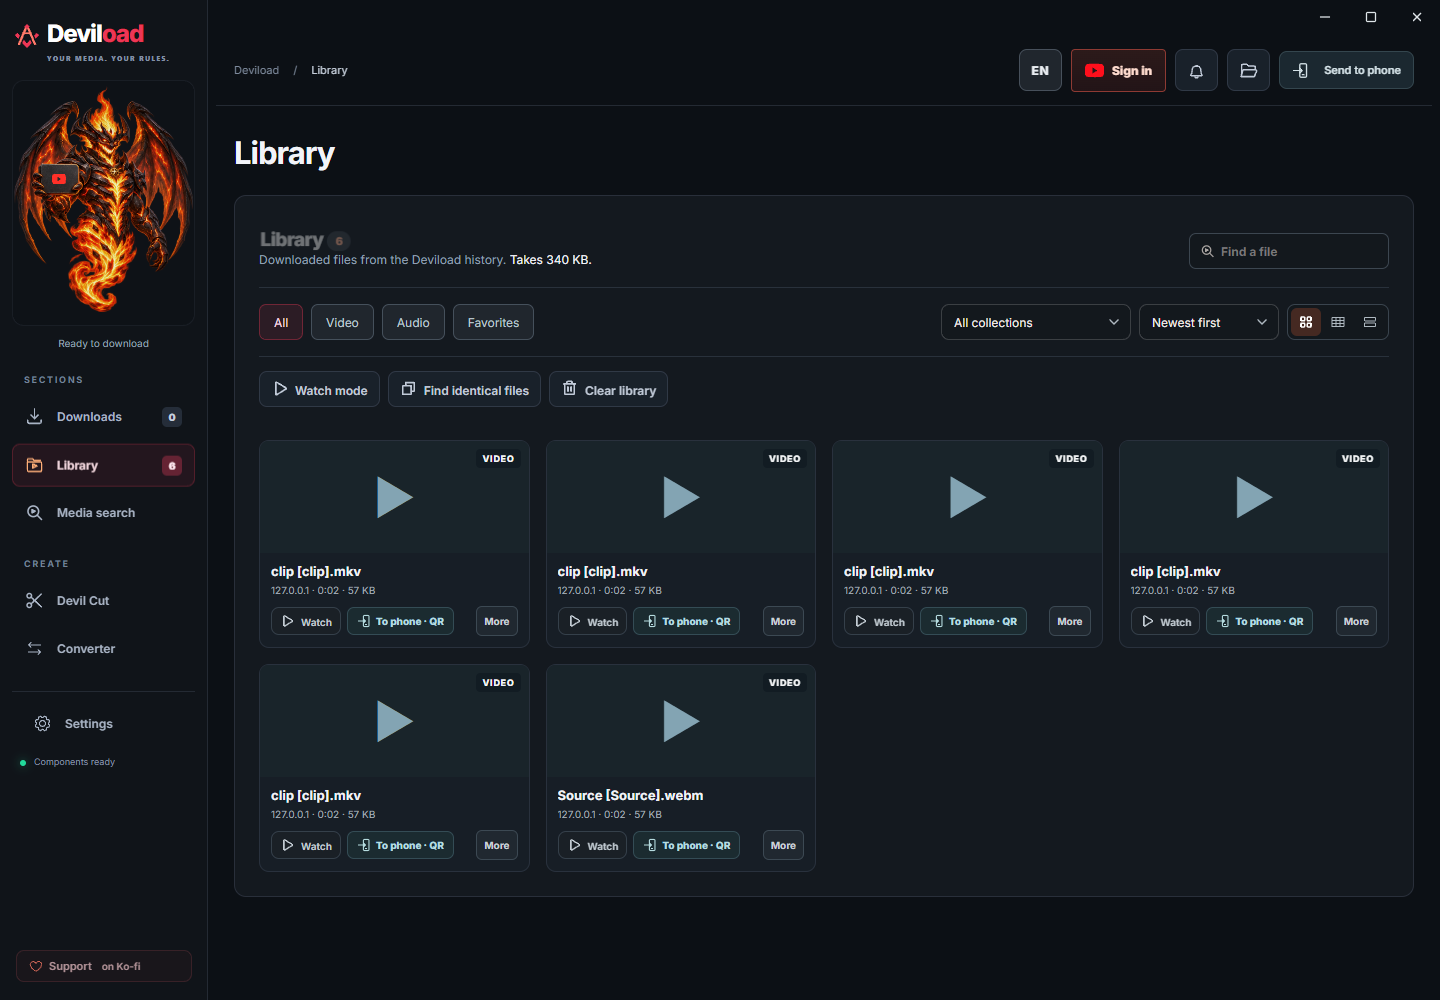
Task: Open Settings from the sidebar
Action: [103, 724]
